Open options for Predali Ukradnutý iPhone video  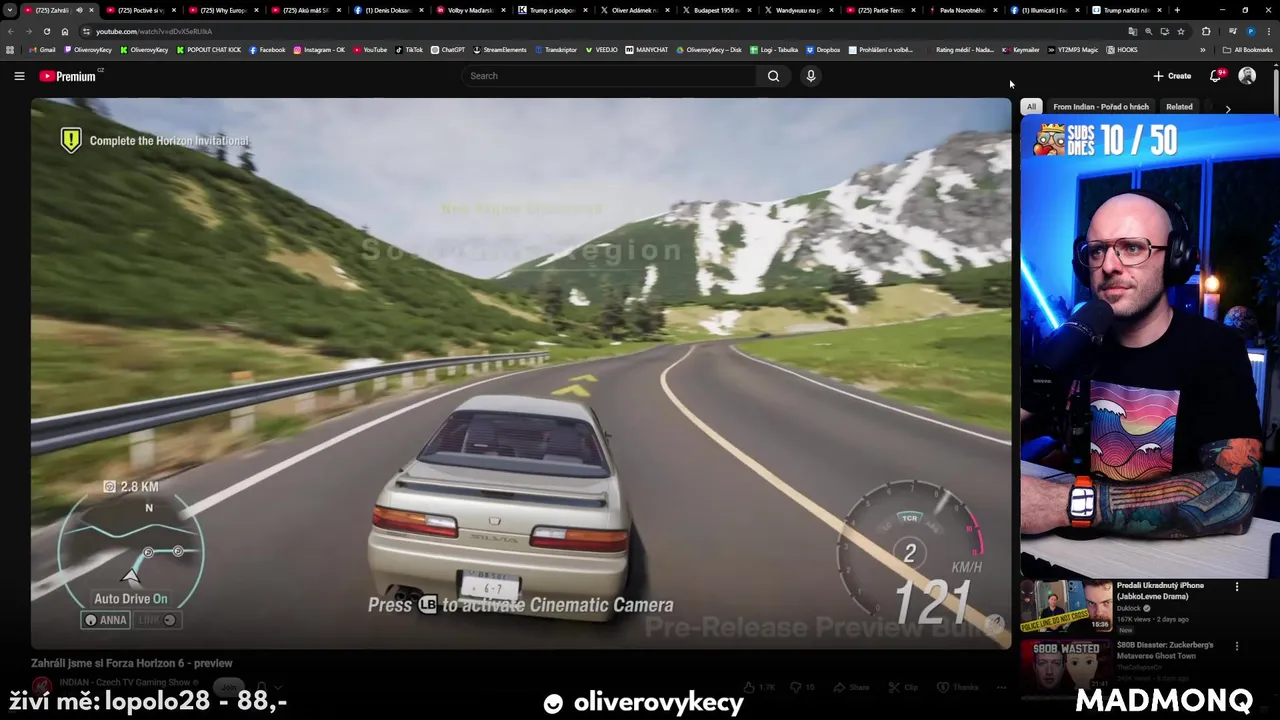tap(1237, 588)
